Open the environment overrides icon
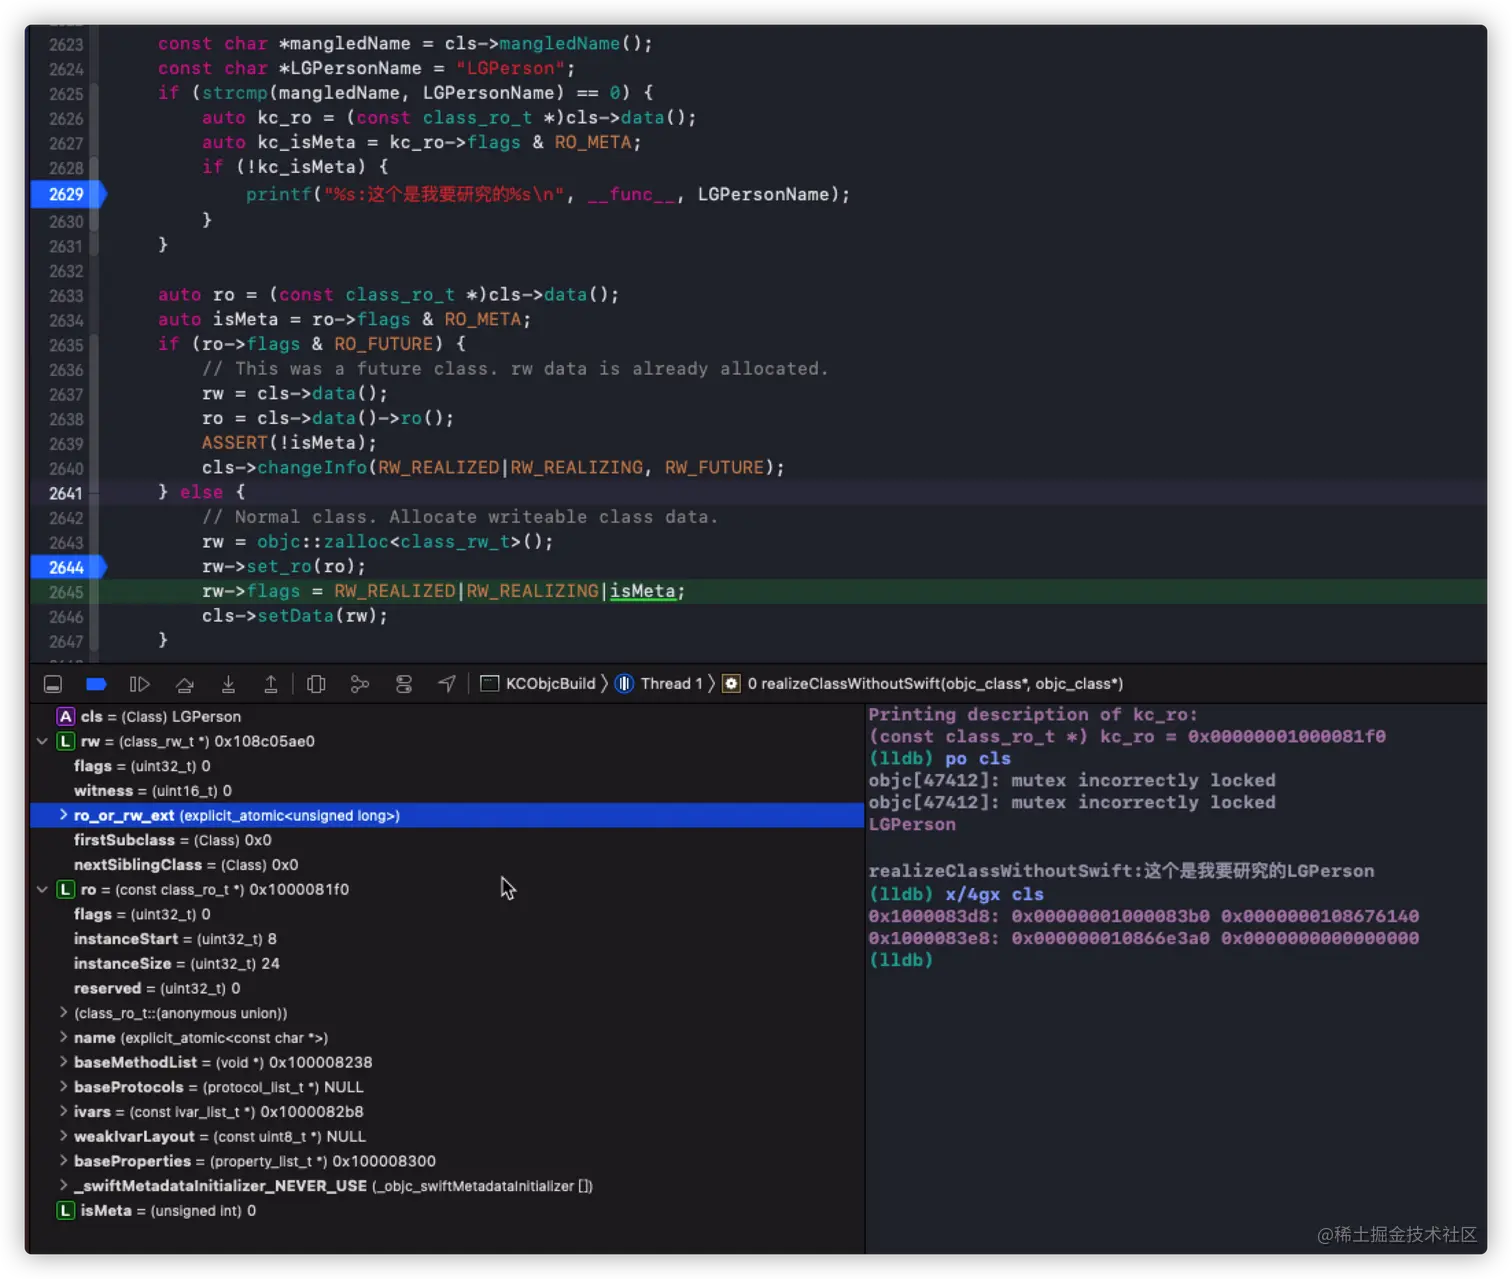The image size is (1512, 1279). (404, 684)
